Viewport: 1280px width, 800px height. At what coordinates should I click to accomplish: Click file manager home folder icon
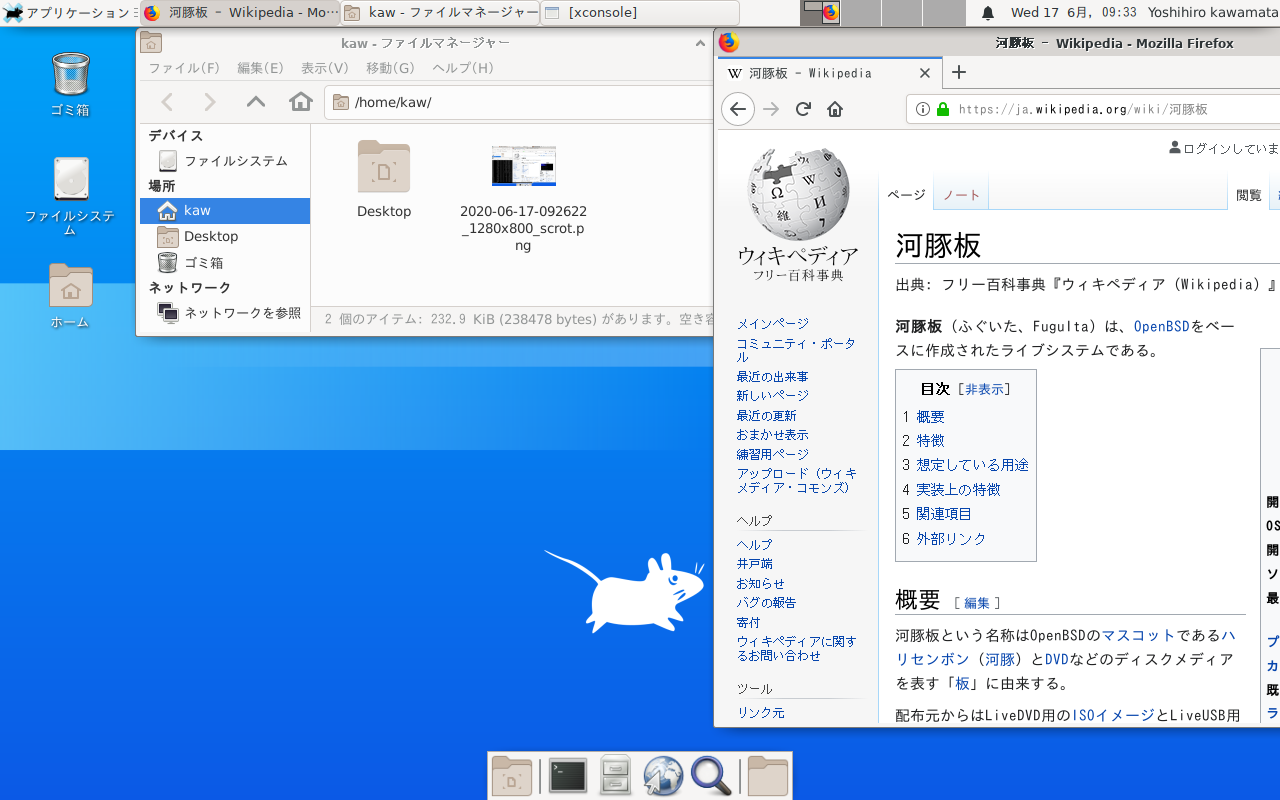pos(300,102)
